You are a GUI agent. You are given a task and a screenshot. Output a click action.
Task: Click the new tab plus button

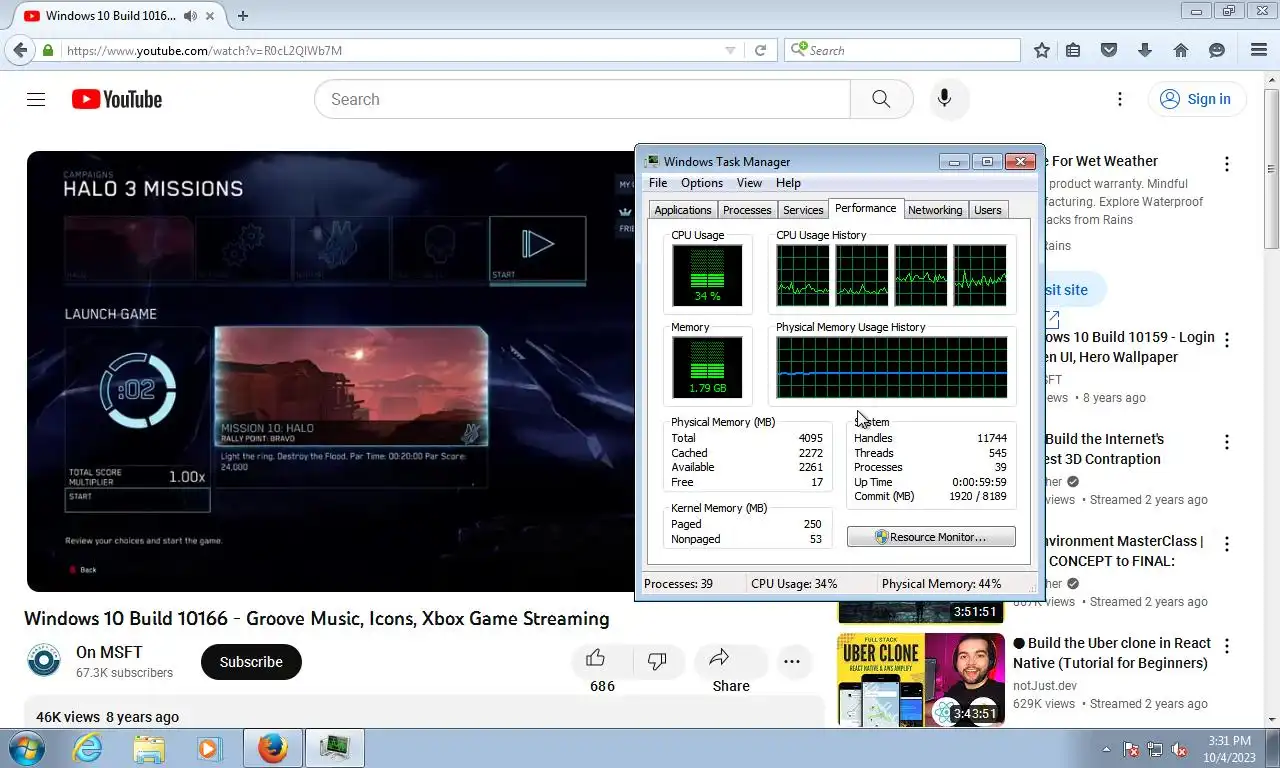pyautogui.click(x=242, y=16)
